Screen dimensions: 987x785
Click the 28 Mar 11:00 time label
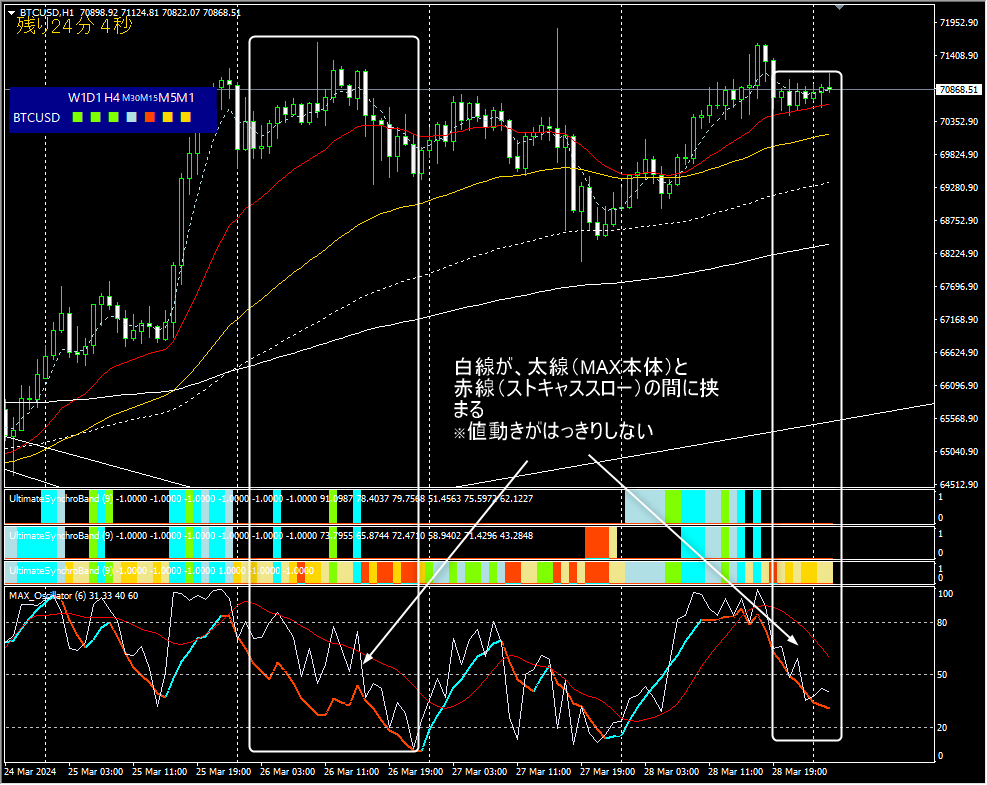pyautogui.click(x=735, y=772)
